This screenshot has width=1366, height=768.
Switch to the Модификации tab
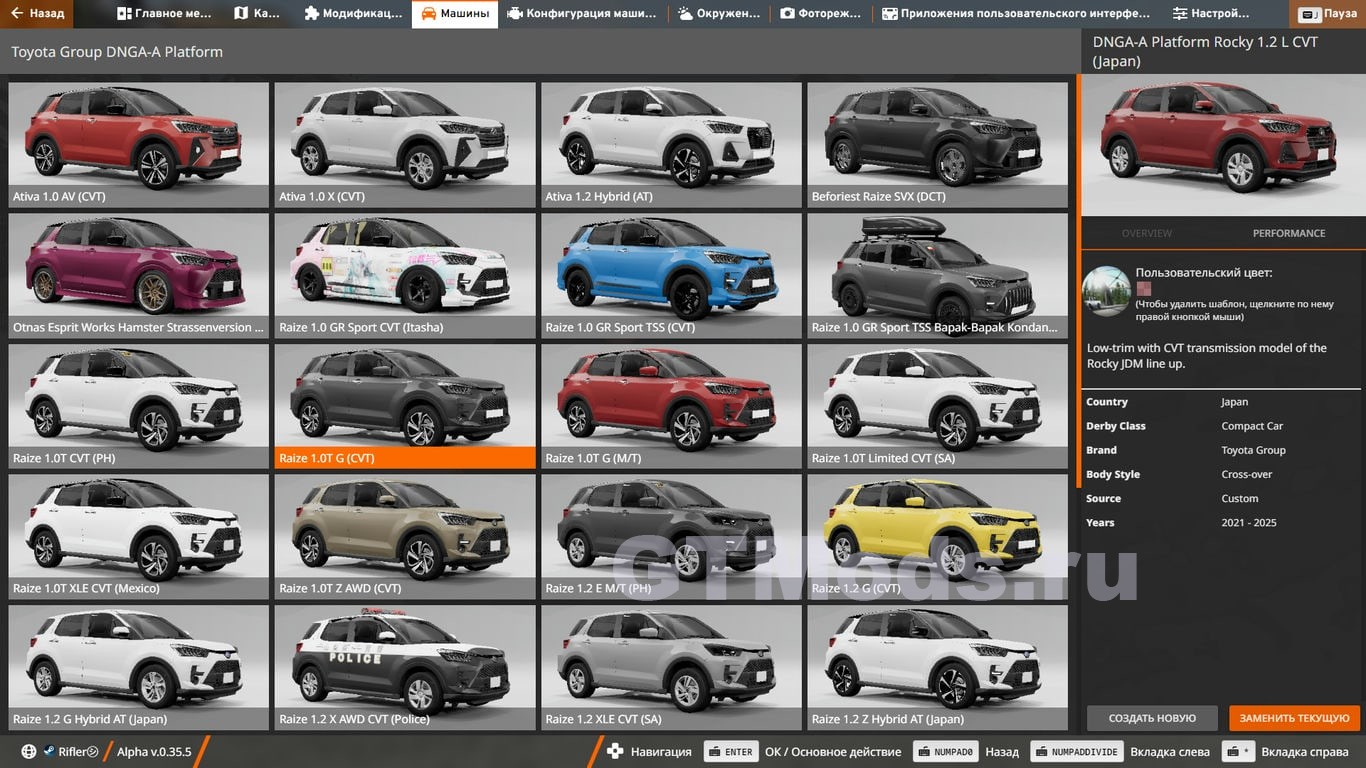352,14
